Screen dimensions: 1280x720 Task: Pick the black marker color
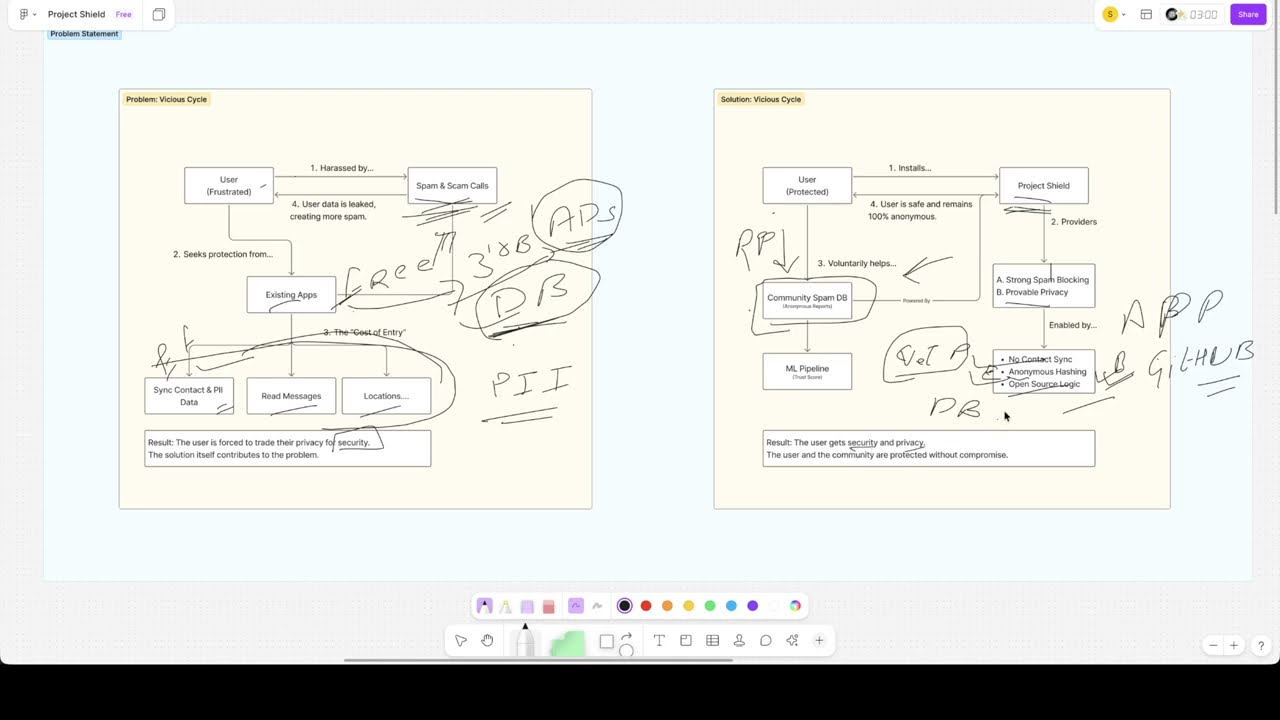[624, 606]
